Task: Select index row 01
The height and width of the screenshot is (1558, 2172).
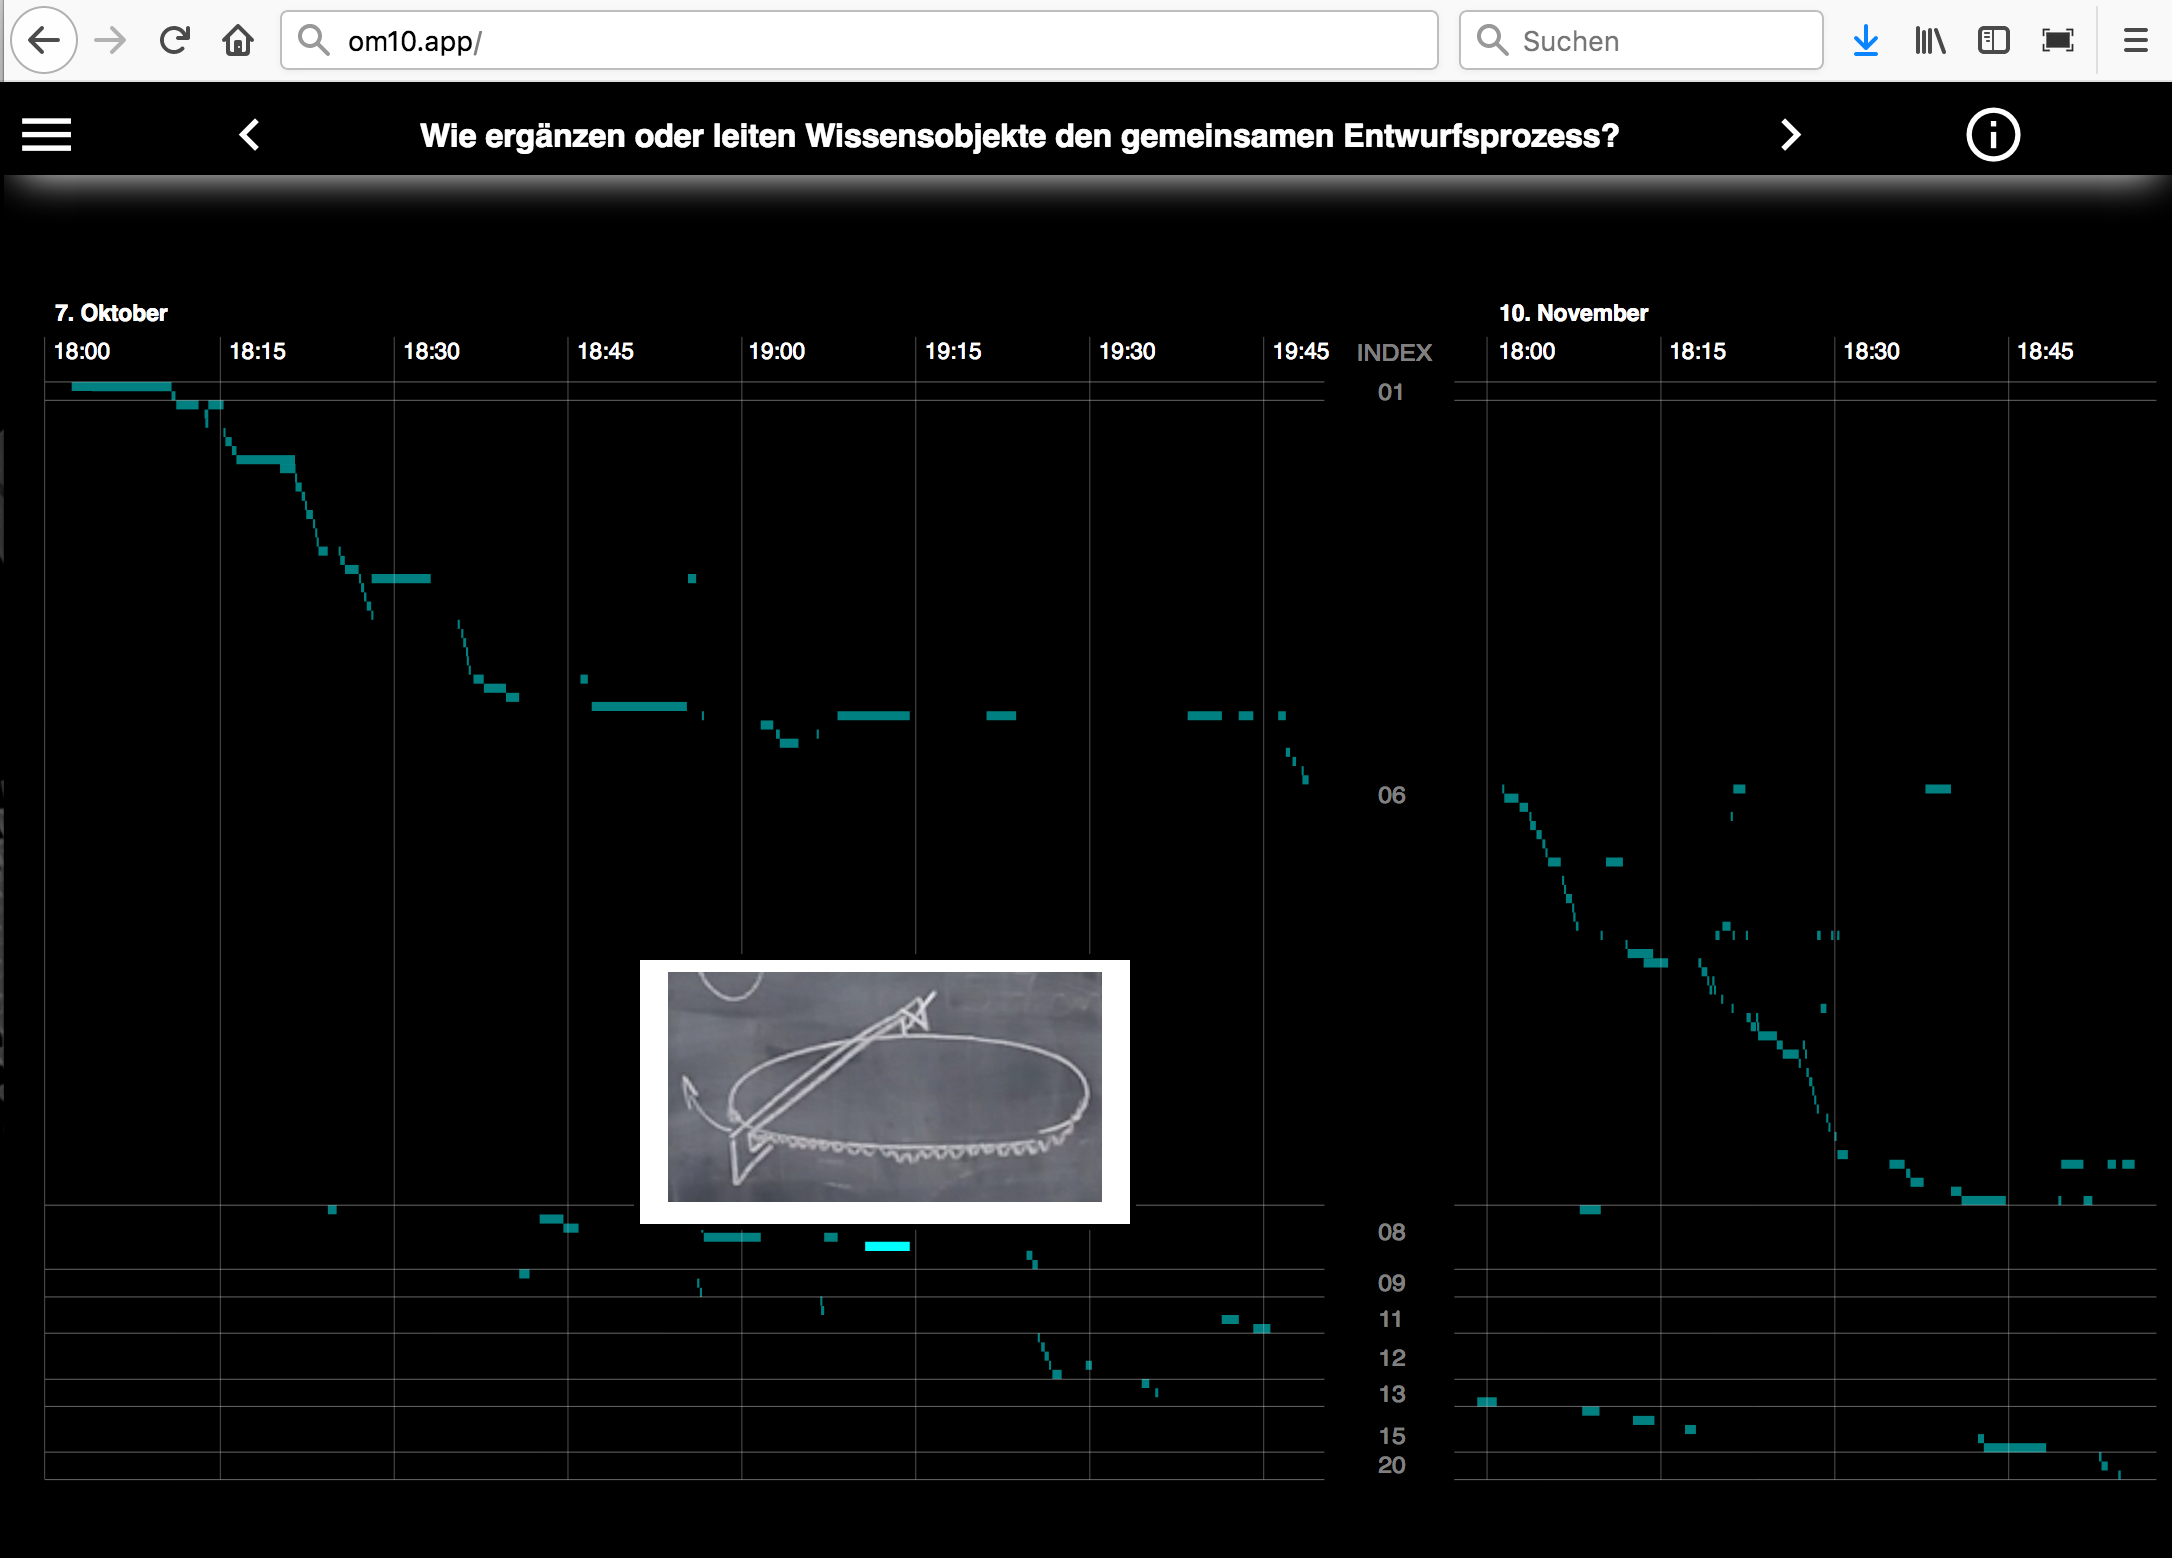Action: tap(1391, 392)
